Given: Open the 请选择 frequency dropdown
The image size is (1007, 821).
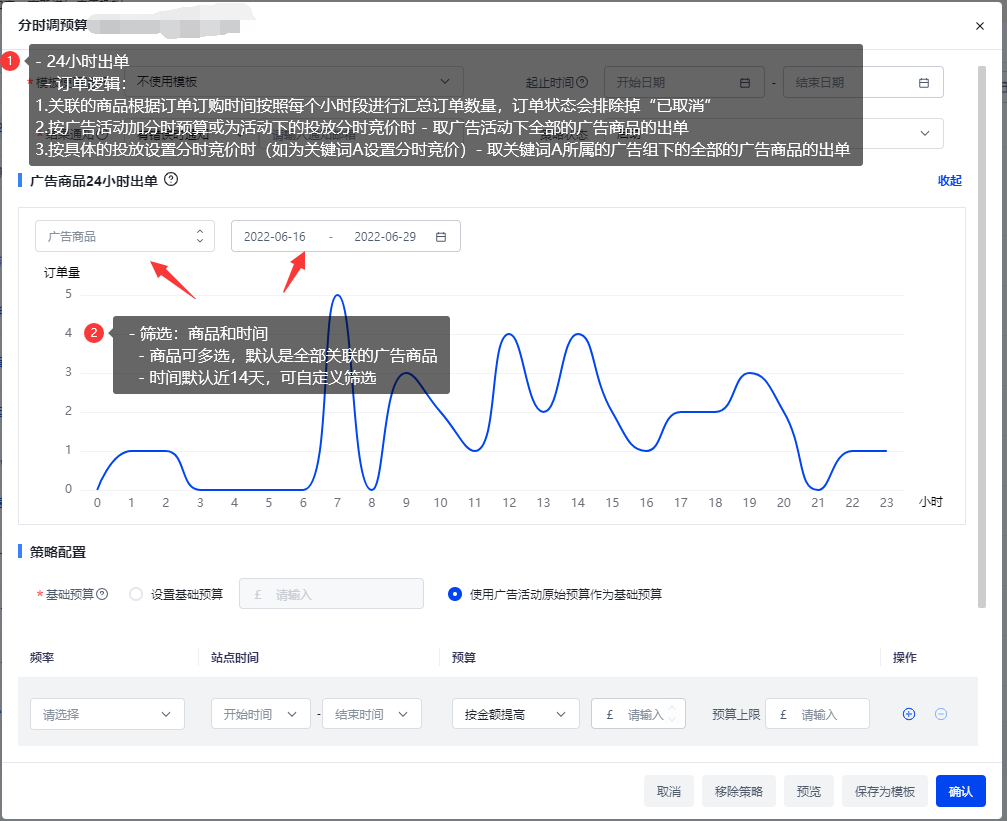Looking at the screenshot, I should point(107,714).
